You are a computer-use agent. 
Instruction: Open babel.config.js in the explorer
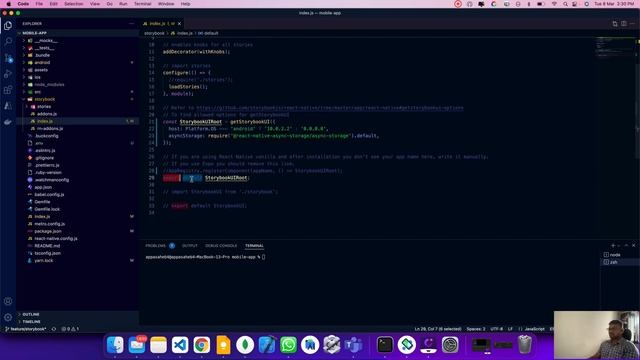coord(49,194)
